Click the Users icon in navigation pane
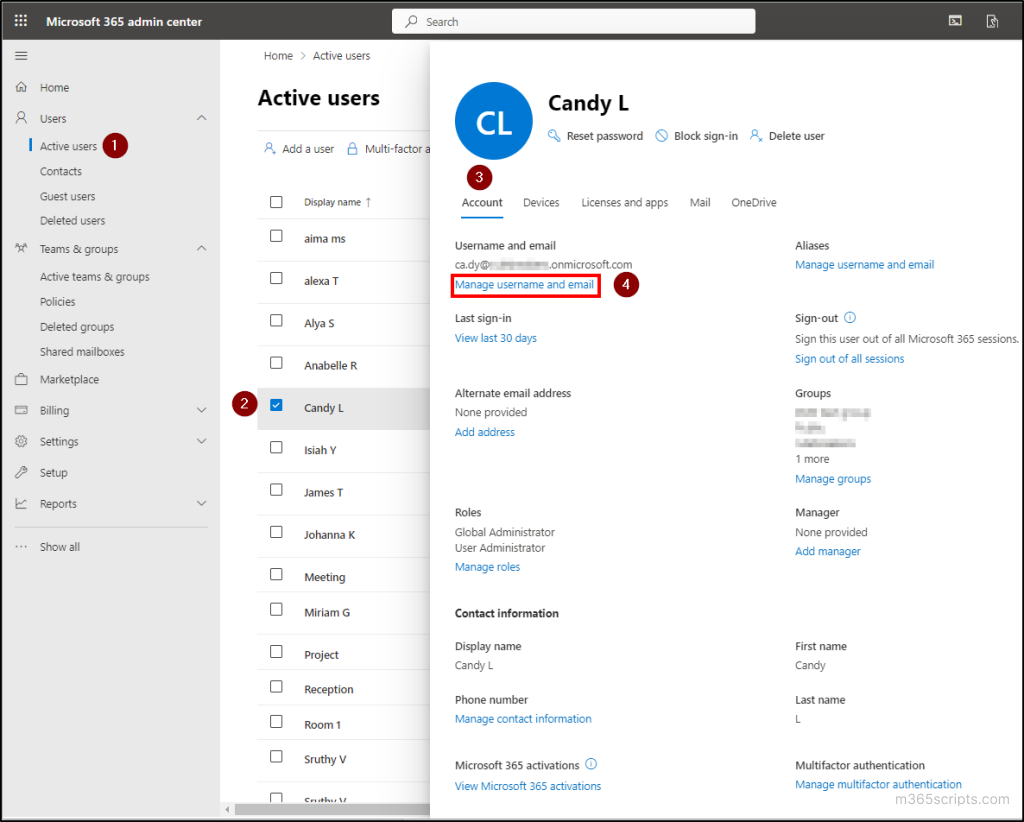1024x822 pixels. (x=21, y=118)
